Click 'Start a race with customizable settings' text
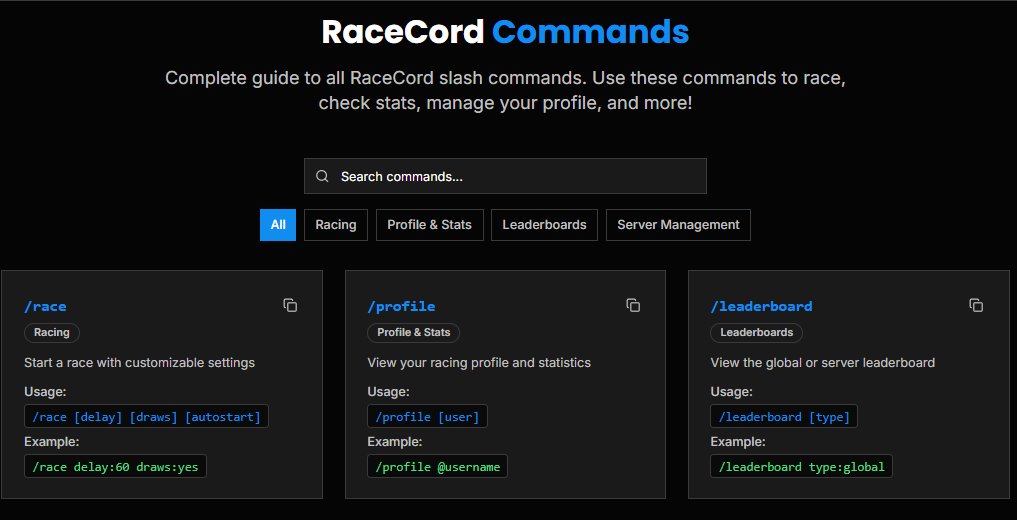The width and height of the screenshot is (1017, 520). tap(139, 362)
